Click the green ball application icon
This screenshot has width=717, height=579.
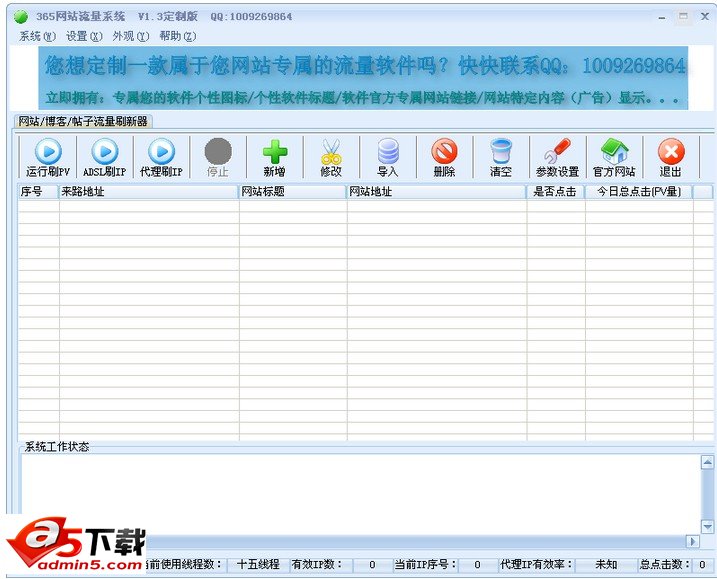(21, 17)
